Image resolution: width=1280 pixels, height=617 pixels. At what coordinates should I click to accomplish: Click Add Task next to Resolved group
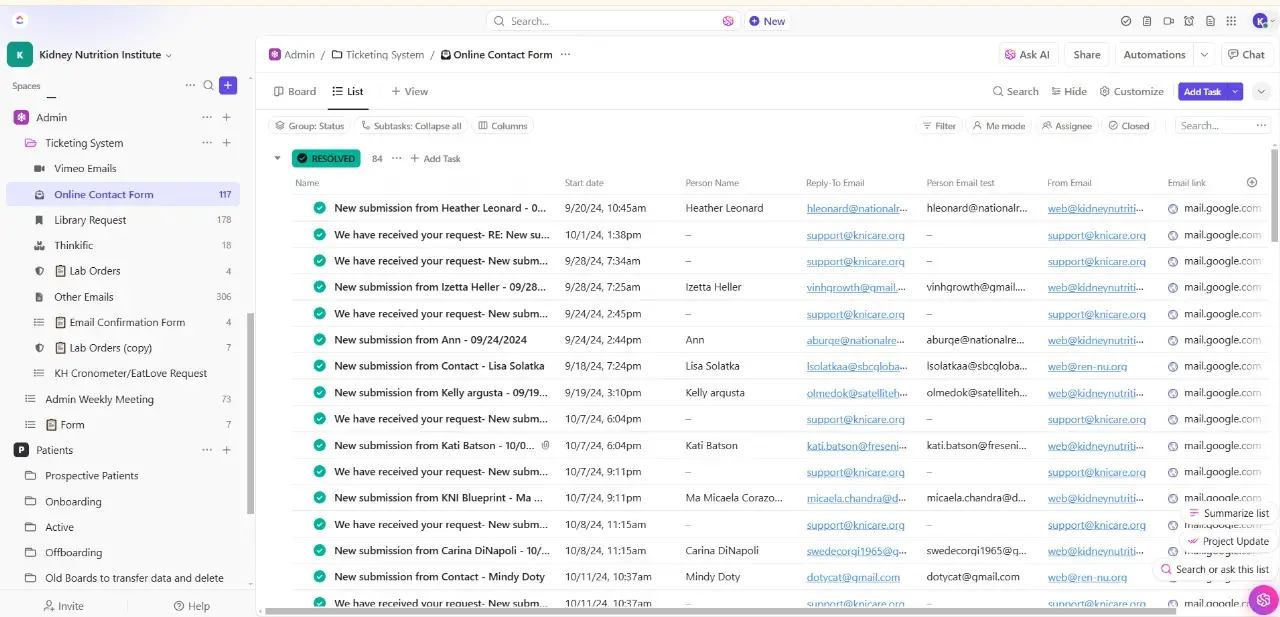tap(435, 158)
